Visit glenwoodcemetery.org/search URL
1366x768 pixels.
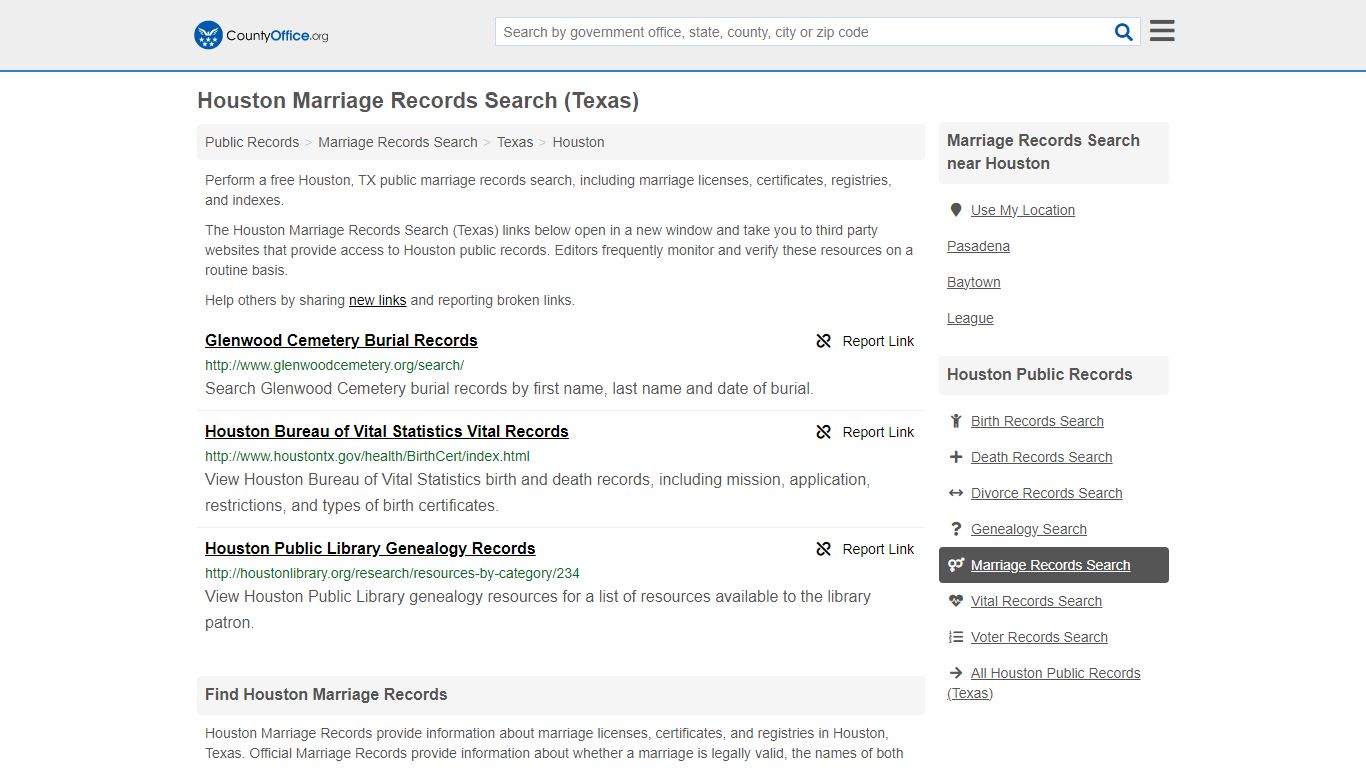pos(334,365)
